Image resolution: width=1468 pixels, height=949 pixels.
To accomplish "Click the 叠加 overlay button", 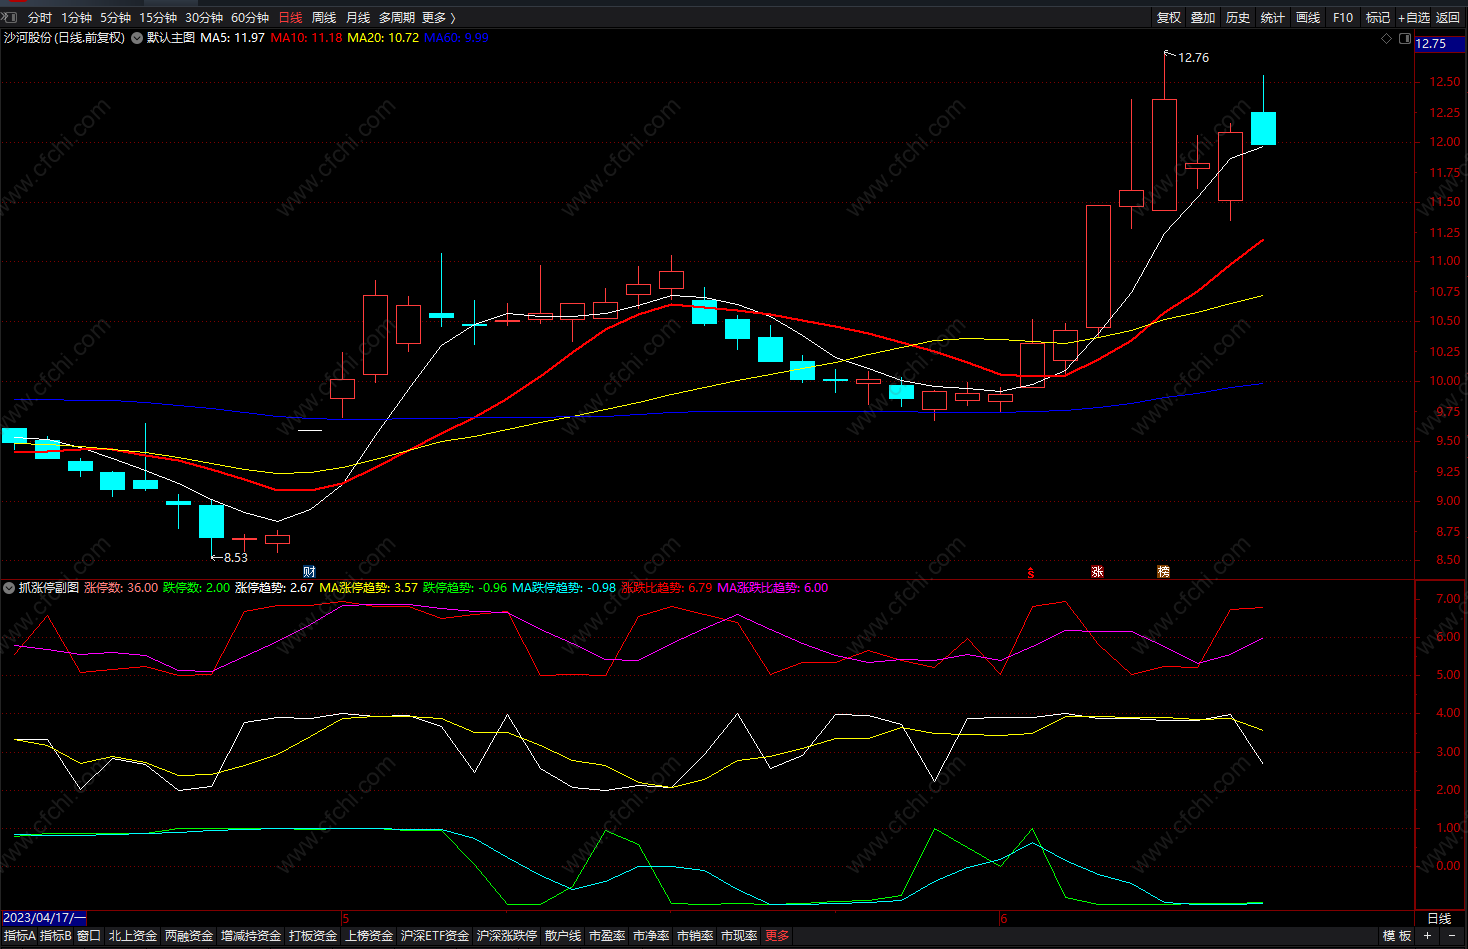I will pyautogui.click(x=1203, y=18).
